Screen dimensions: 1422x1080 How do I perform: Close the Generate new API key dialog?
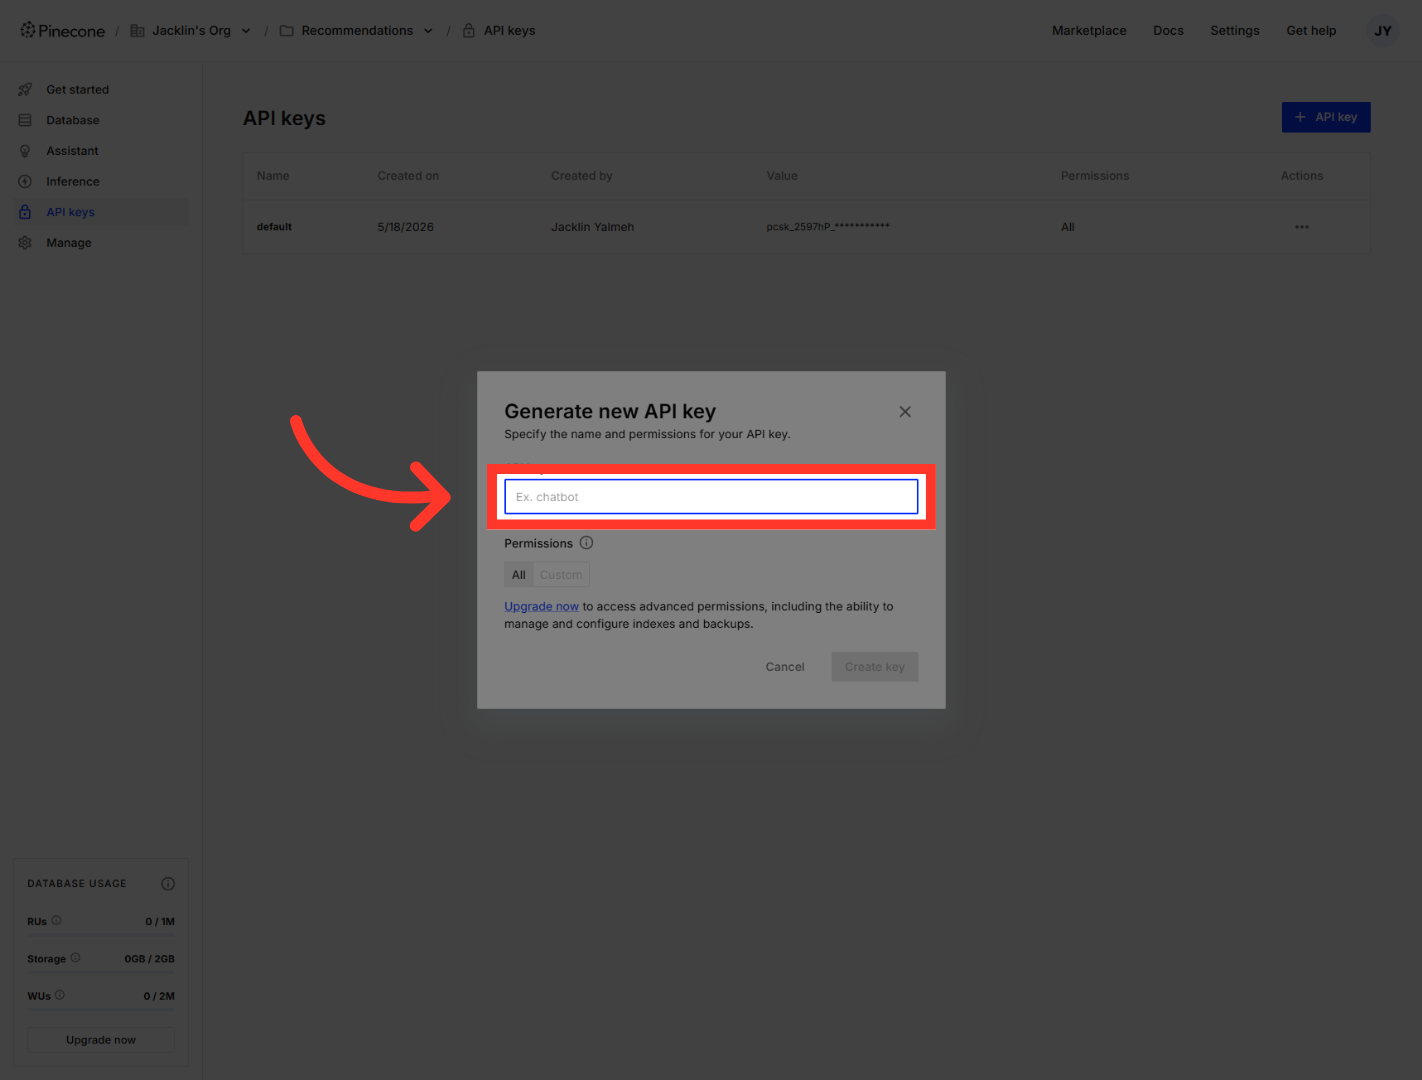pyautogui.click(x=905, y=412)
